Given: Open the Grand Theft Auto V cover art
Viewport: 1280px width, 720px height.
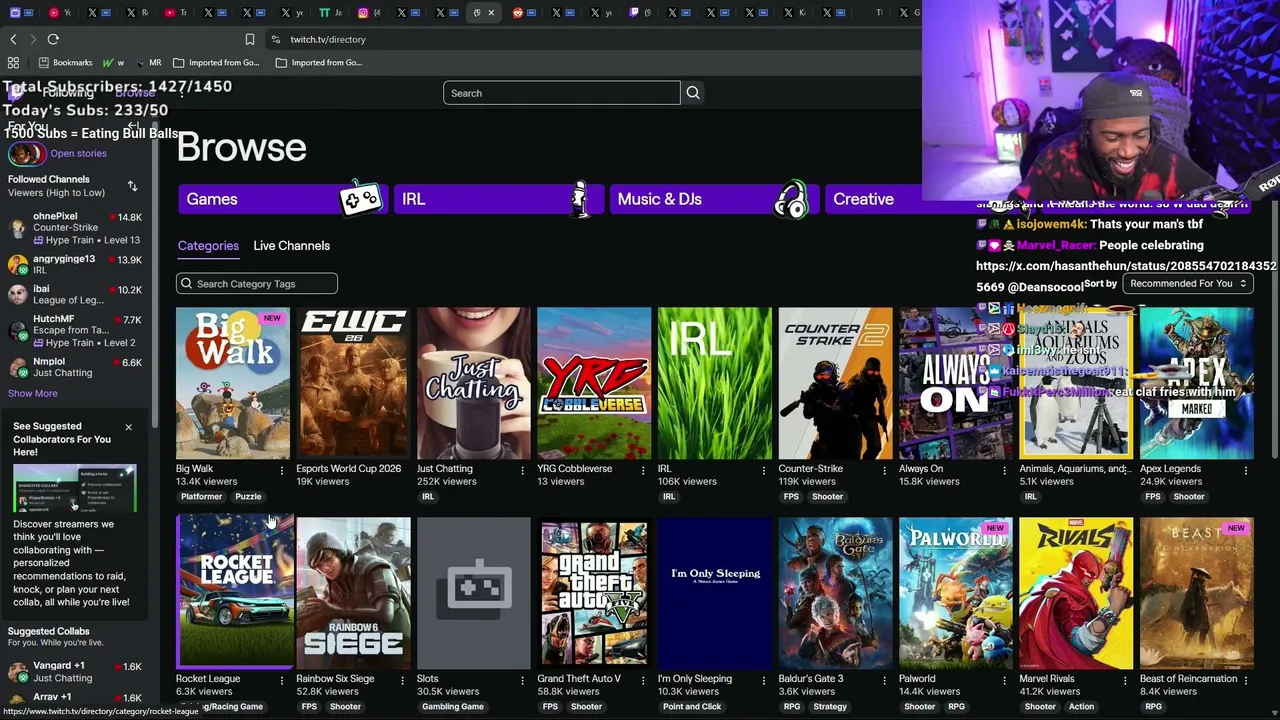Looking at the screenshot, I should 594,593.
